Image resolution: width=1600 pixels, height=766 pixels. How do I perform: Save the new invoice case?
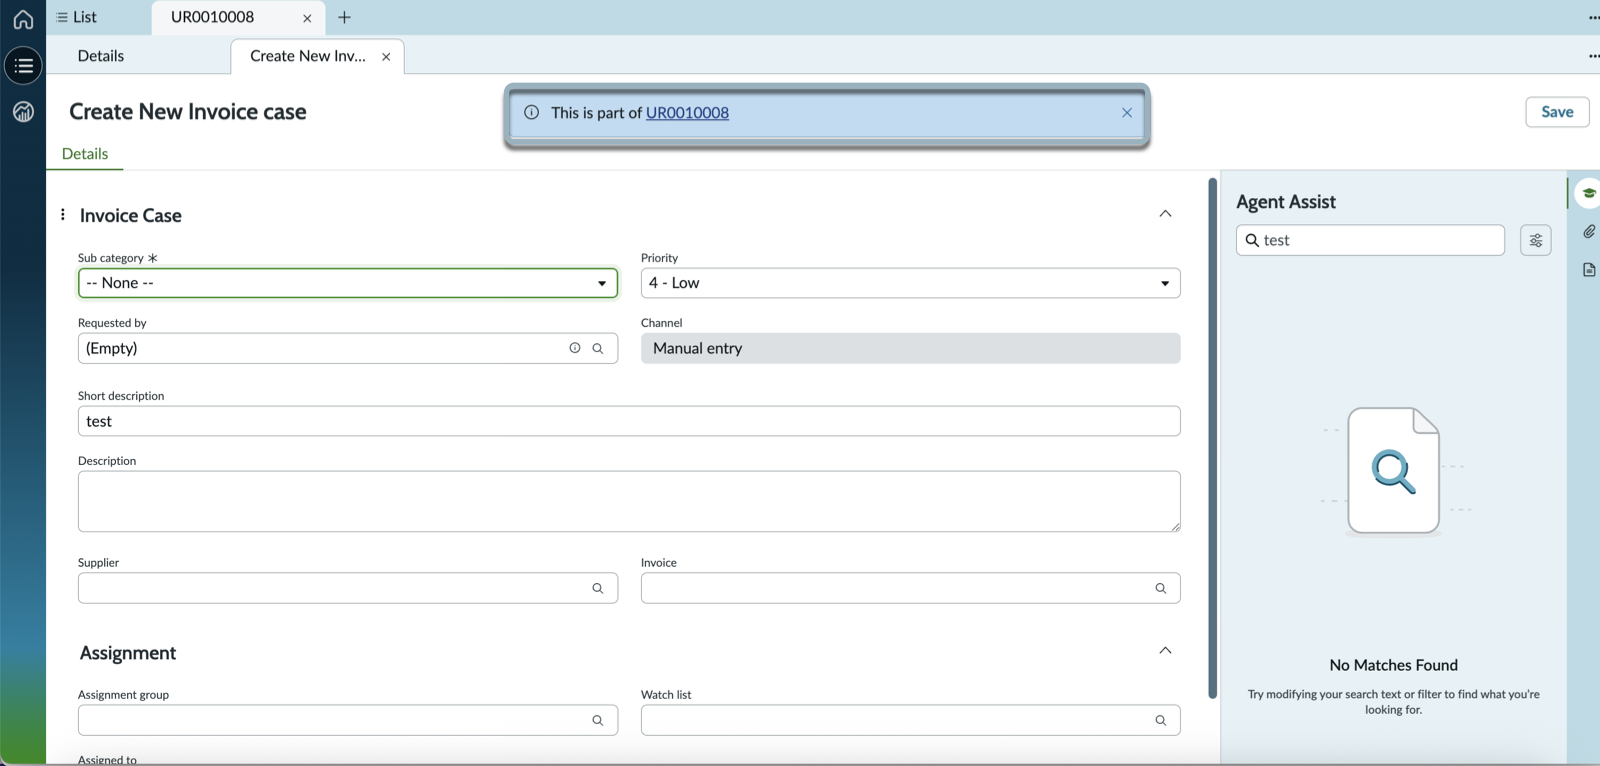click(1557, 112)
